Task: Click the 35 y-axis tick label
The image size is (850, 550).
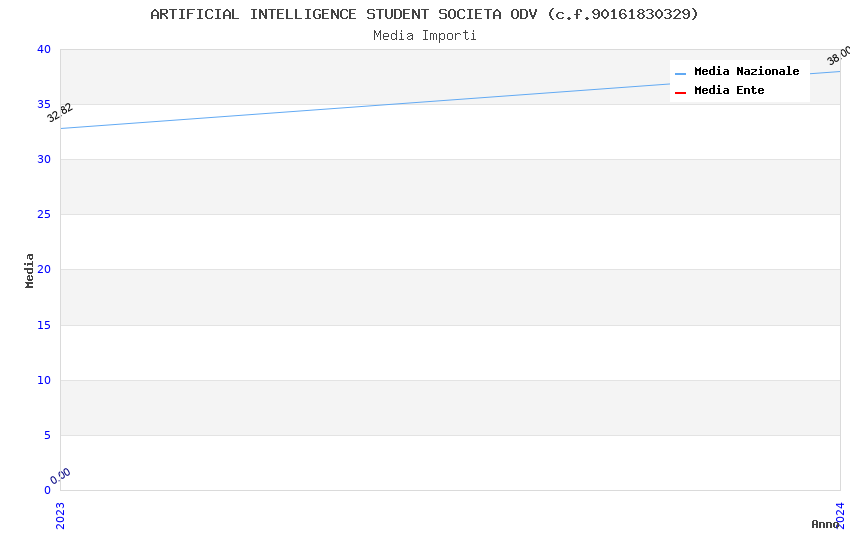Action: click(43, 105)
